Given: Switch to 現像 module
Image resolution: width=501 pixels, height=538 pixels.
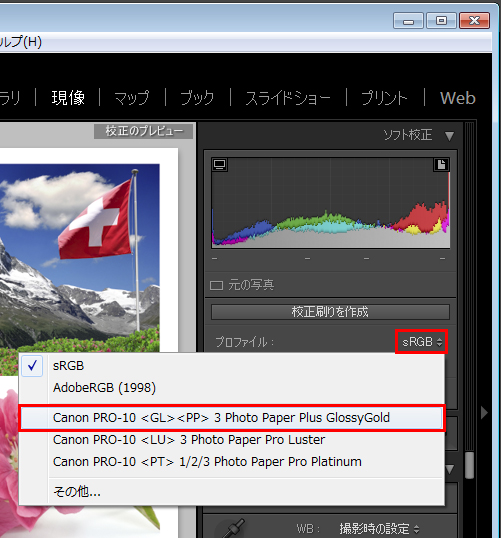Looking at the screenshot, I should 68,98.
